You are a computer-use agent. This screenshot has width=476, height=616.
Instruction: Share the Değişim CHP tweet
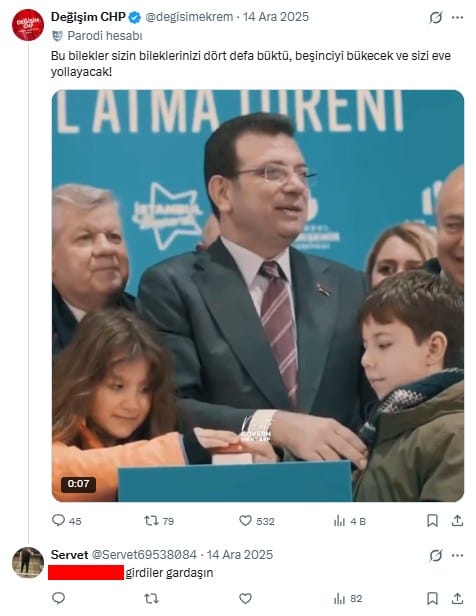(x=457, y=521)
